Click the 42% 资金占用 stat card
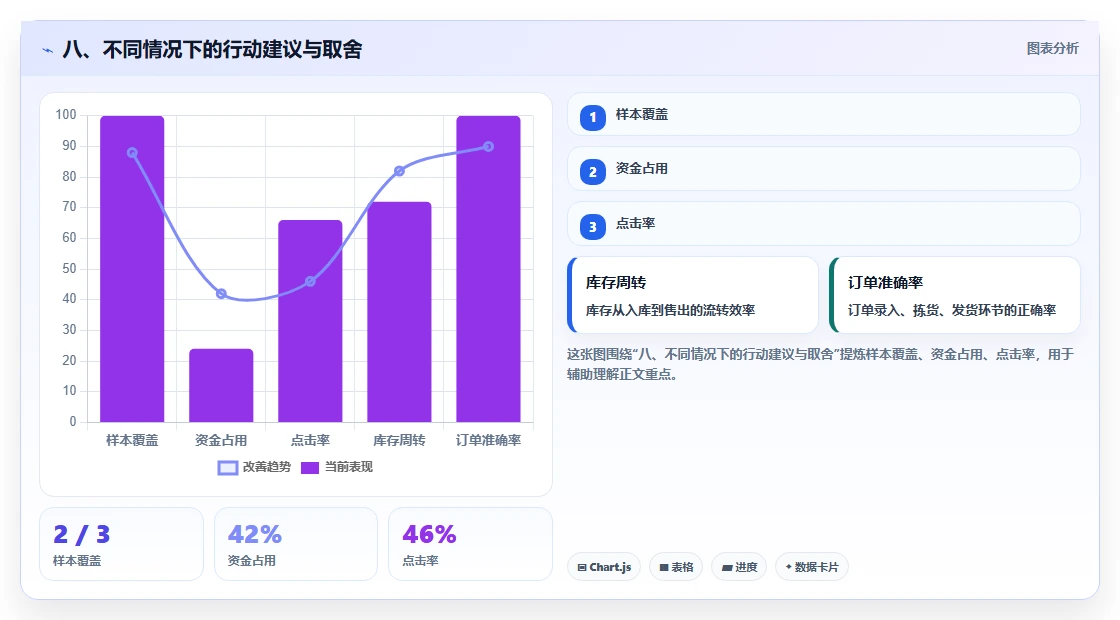This screenshot has width=1120, height=620. 296,544
